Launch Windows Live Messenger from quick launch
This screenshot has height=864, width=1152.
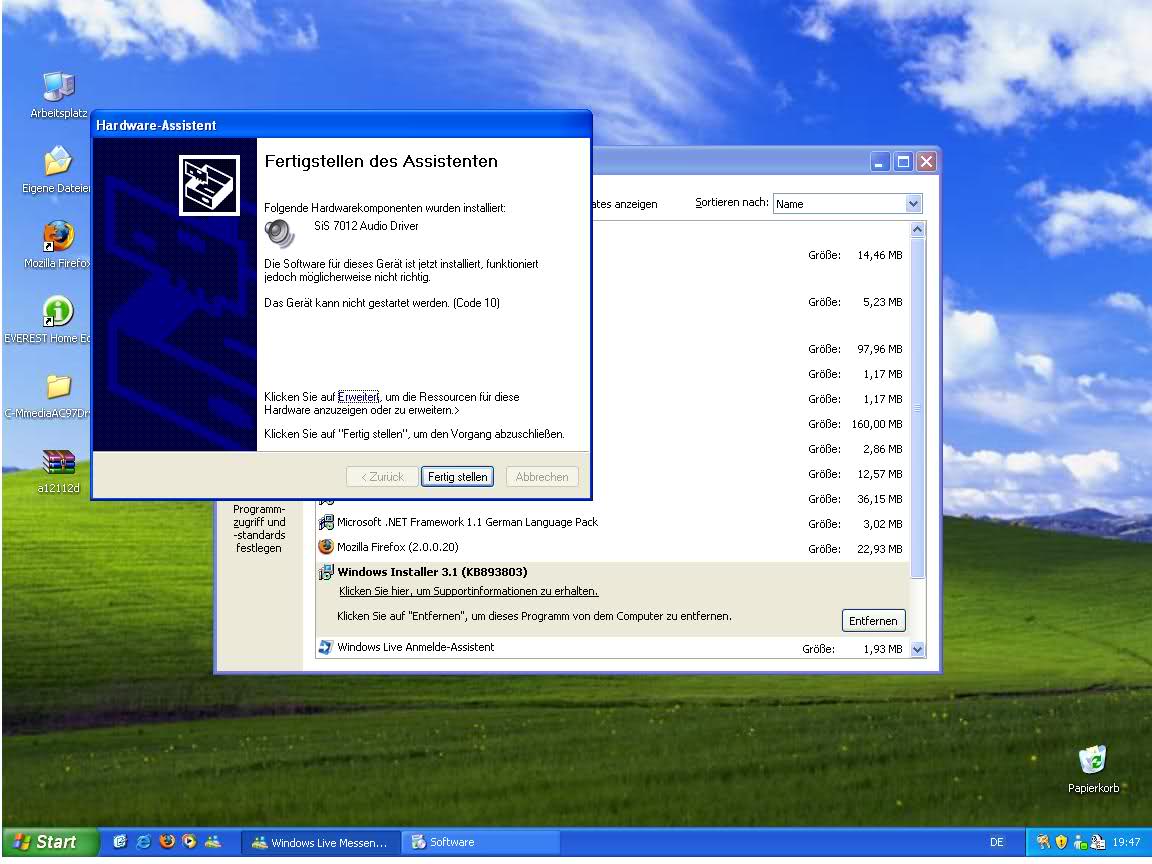point(213,842)
